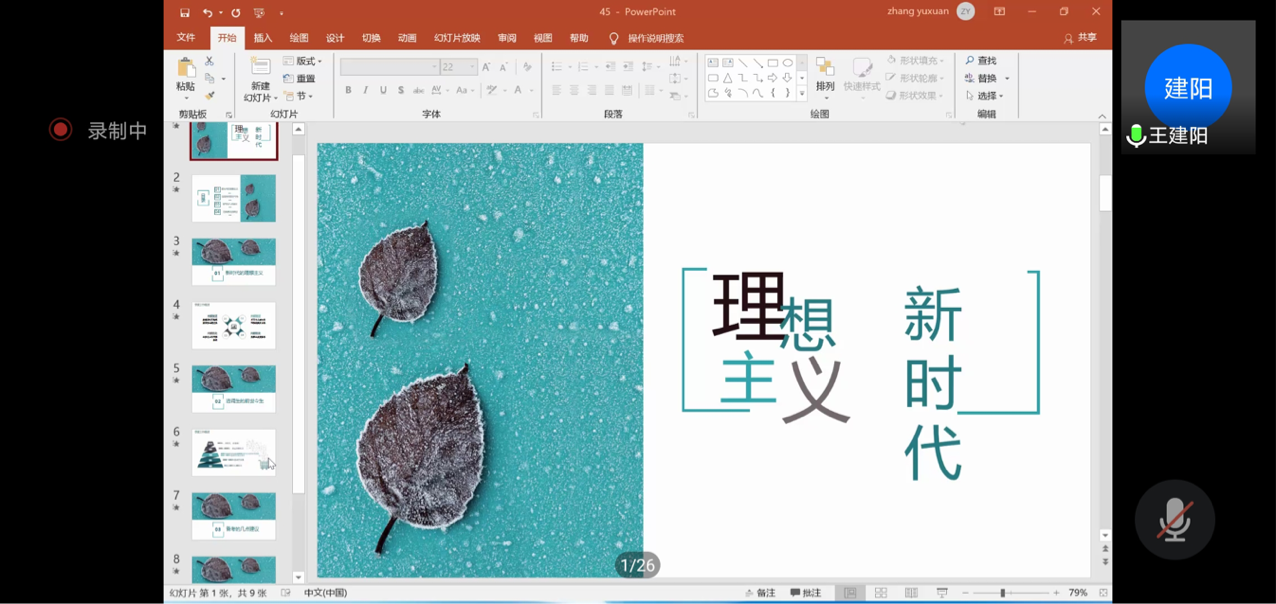The width and height of the screenshot is (1276, 604).
Task: Click the New Slide (新建幻灯片) icon
Action: coord(259,68)
